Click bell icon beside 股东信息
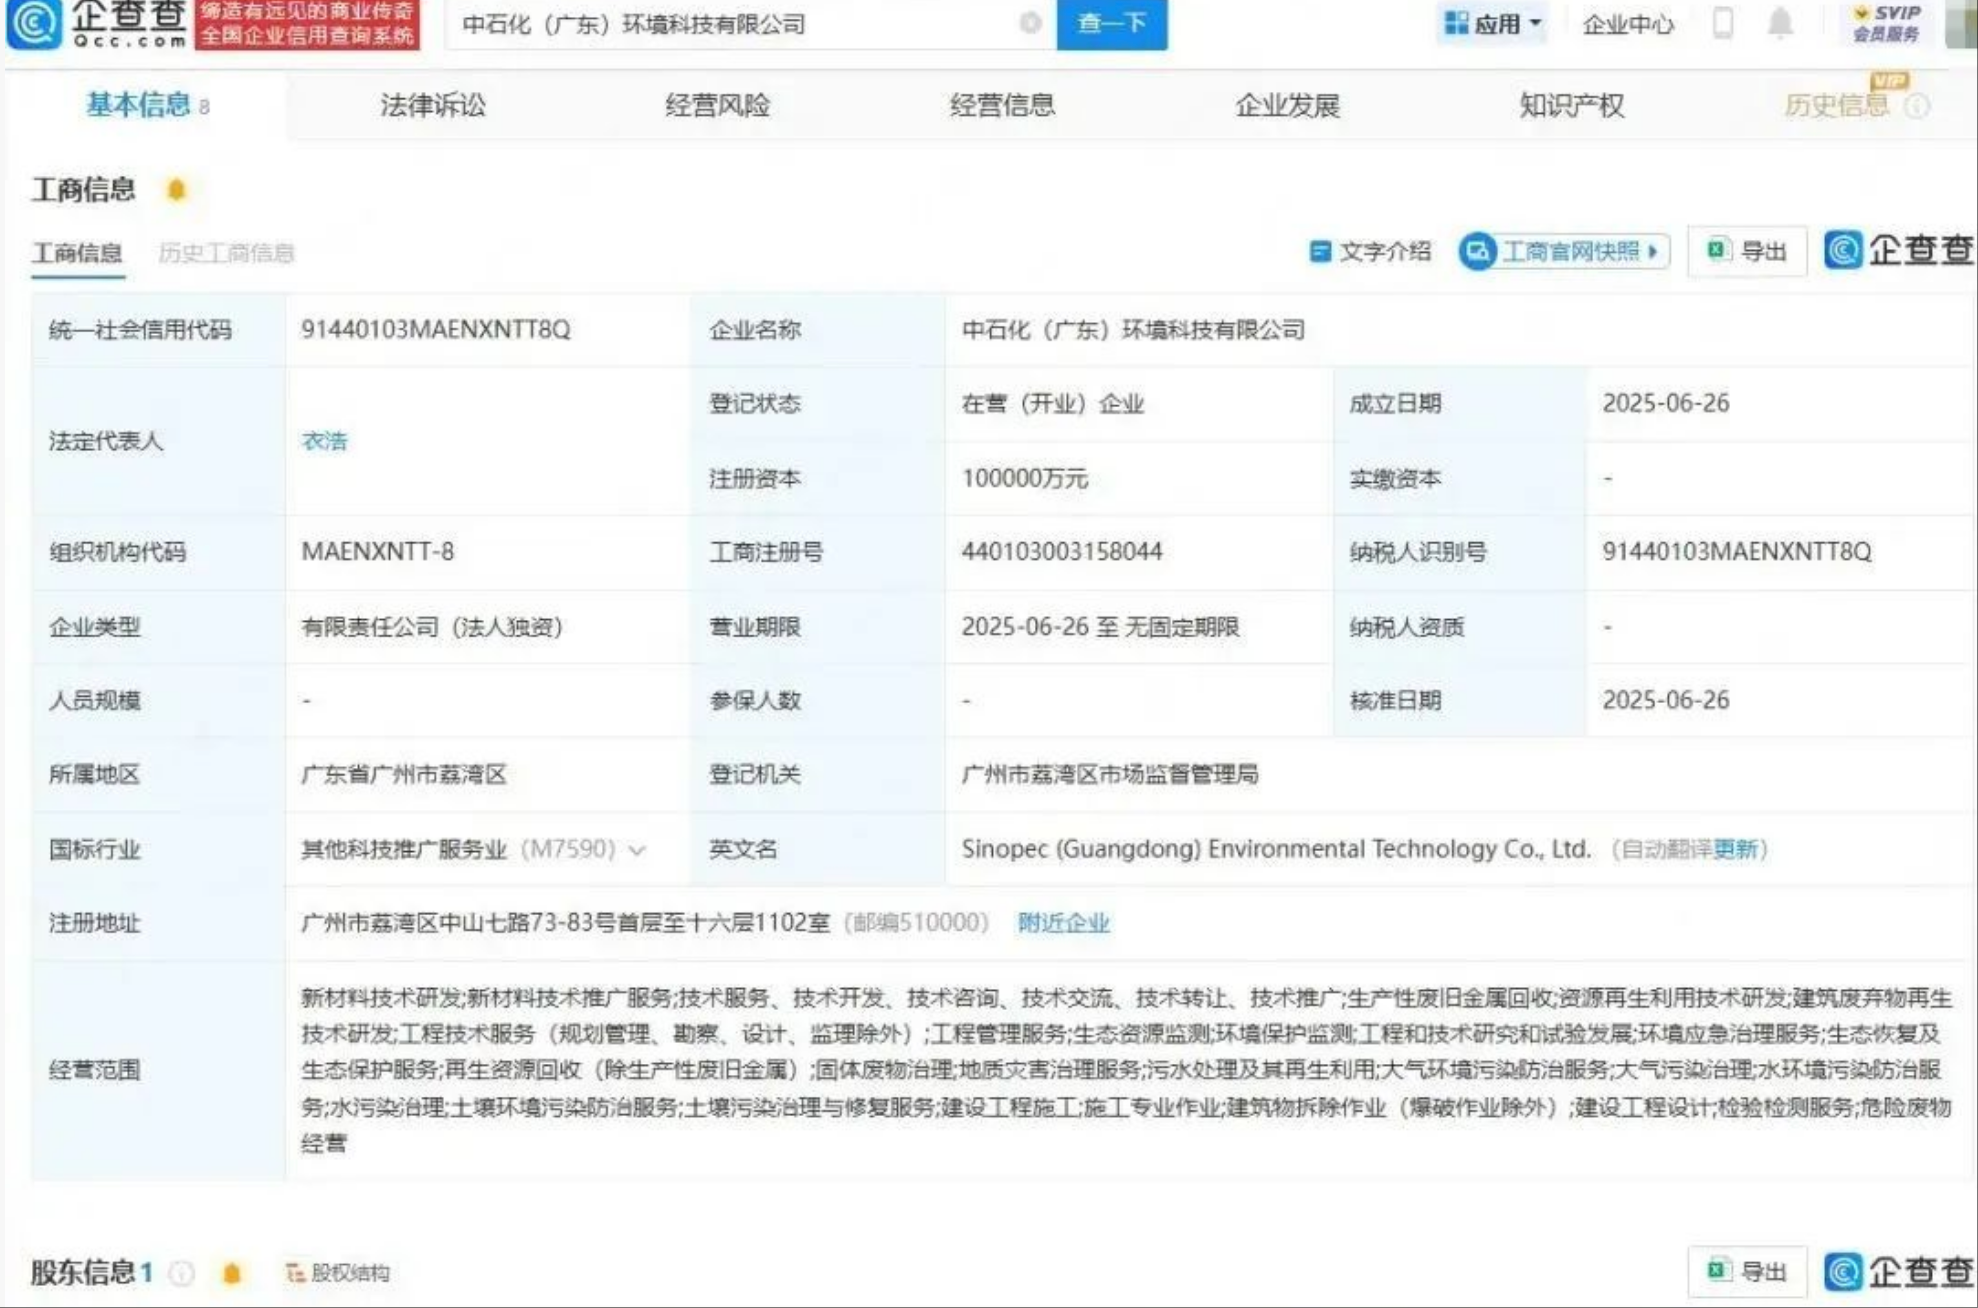 click(231, 1273)
